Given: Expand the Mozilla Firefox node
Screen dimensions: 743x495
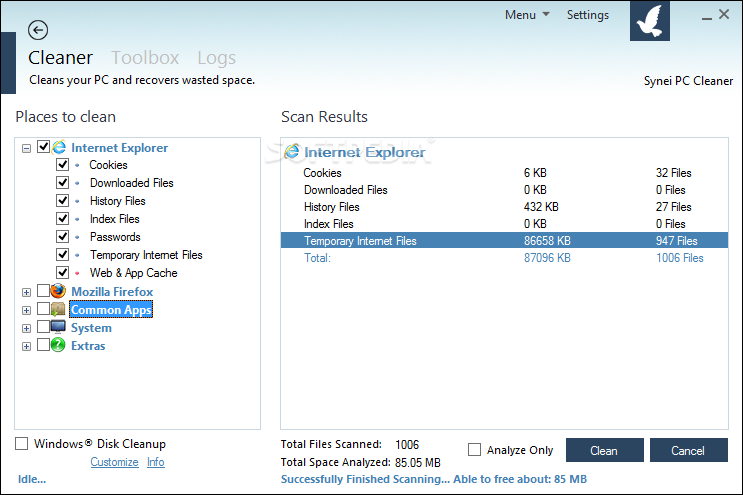Looking at the screenshot, I should pyautogui.click(x=27, y=292).
